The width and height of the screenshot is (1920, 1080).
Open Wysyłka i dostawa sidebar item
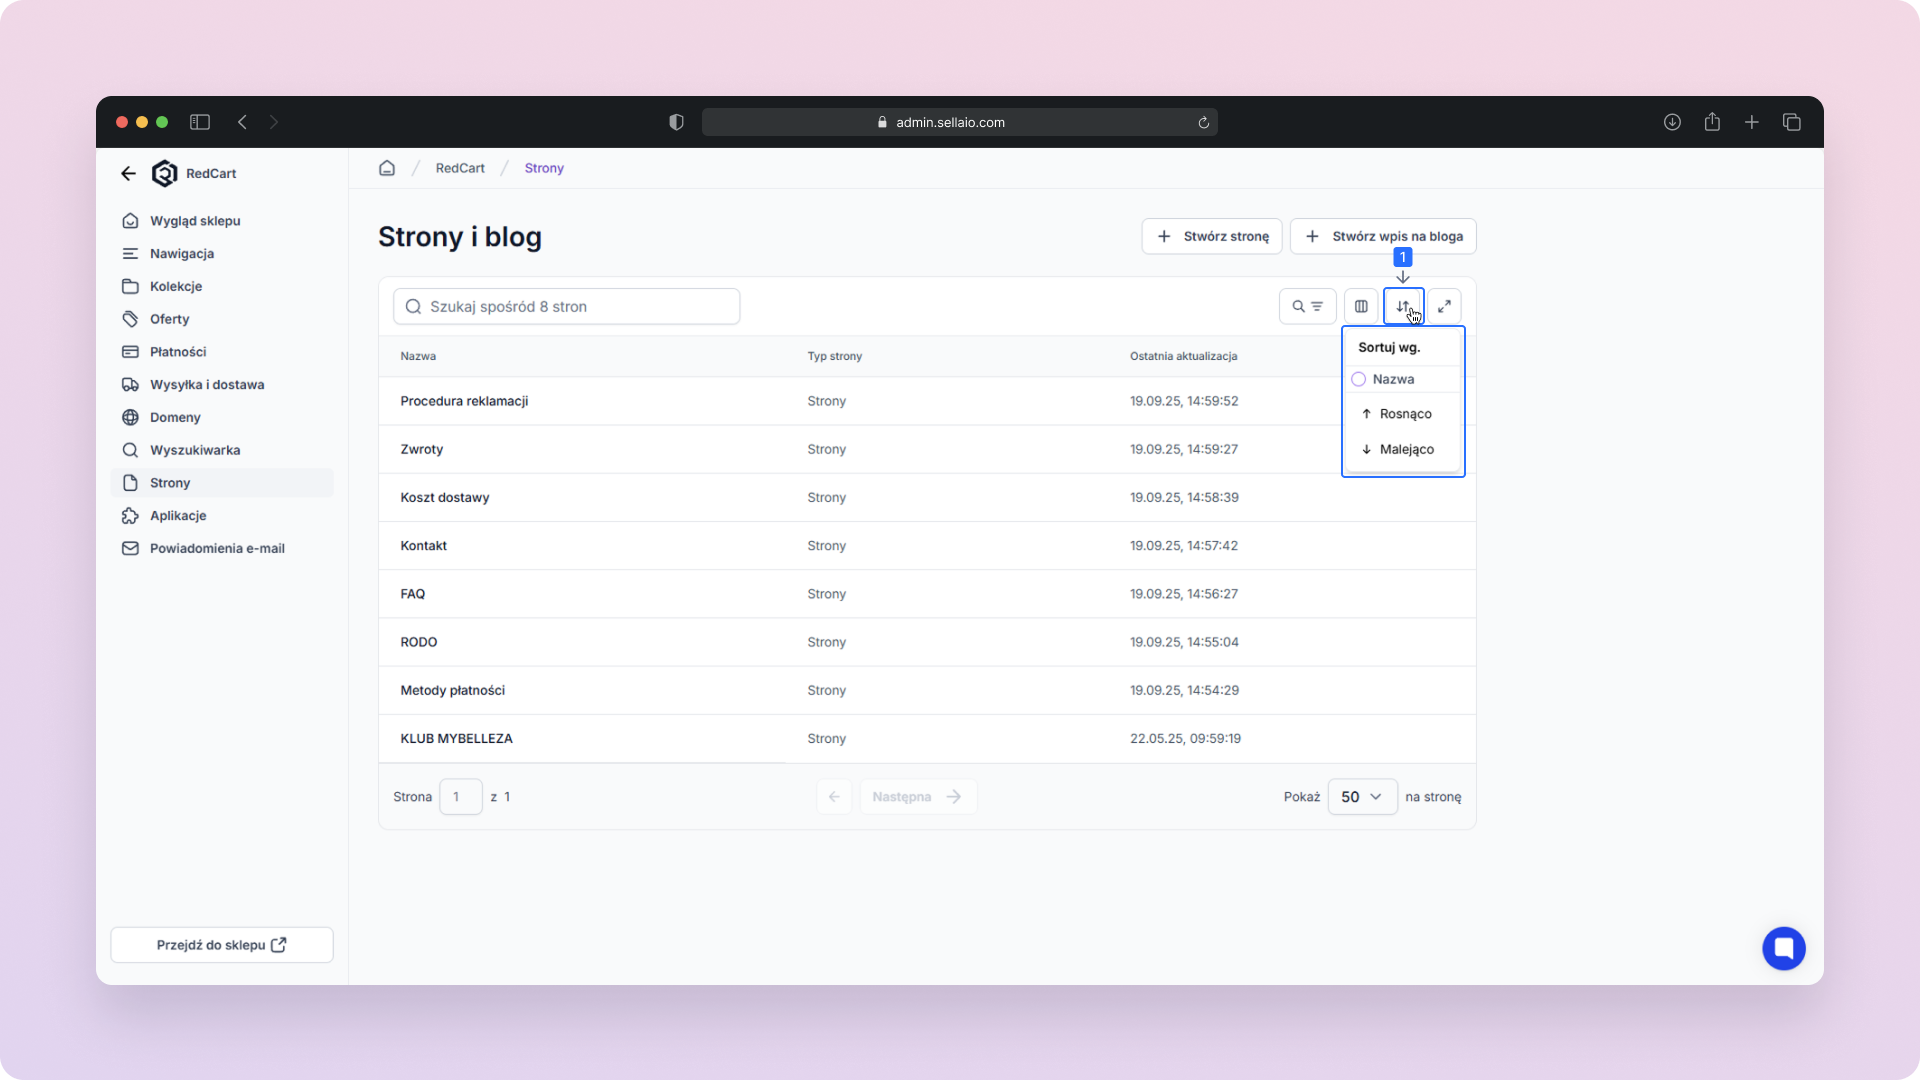coord(207,385)
